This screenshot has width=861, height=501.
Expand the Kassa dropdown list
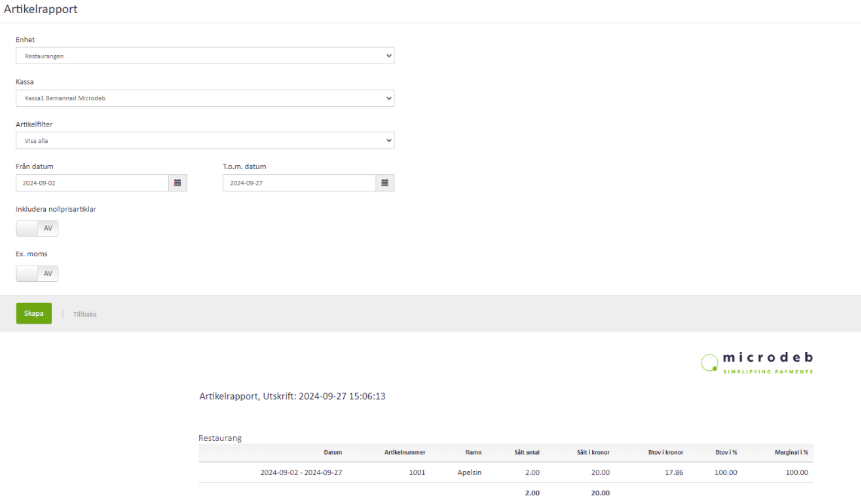205,98
